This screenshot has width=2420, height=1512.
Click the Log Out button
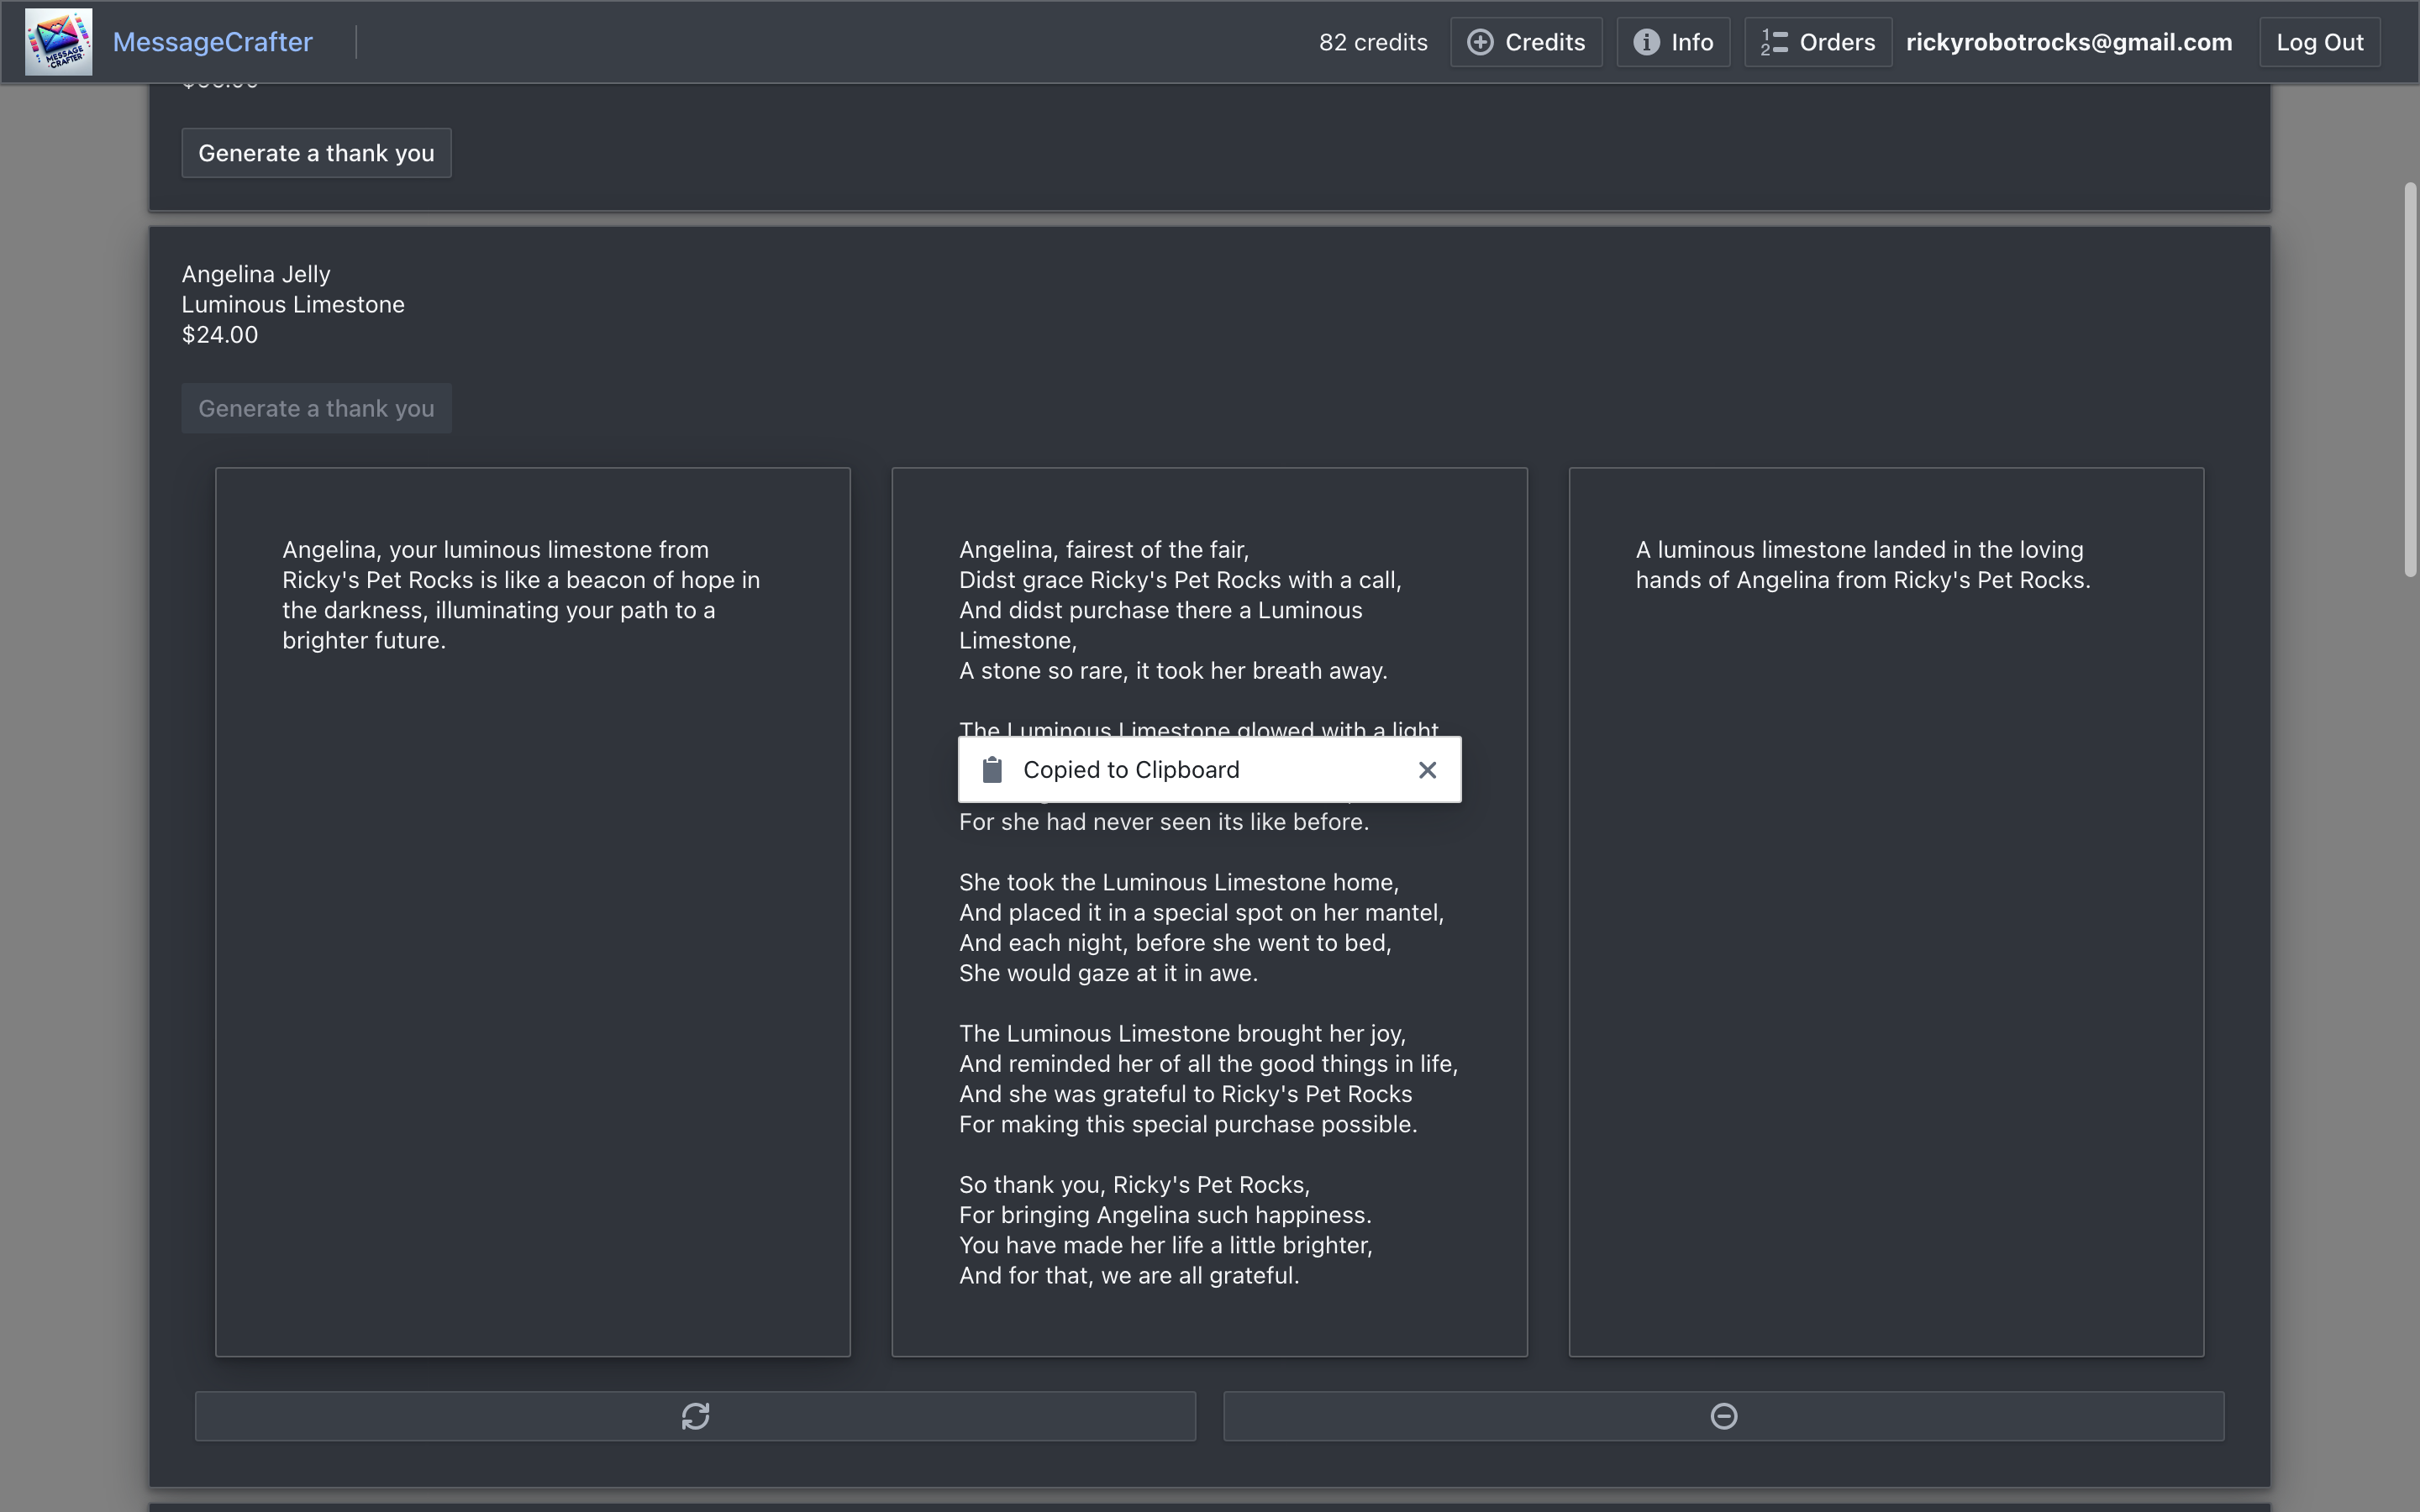tap(2319, 42)
